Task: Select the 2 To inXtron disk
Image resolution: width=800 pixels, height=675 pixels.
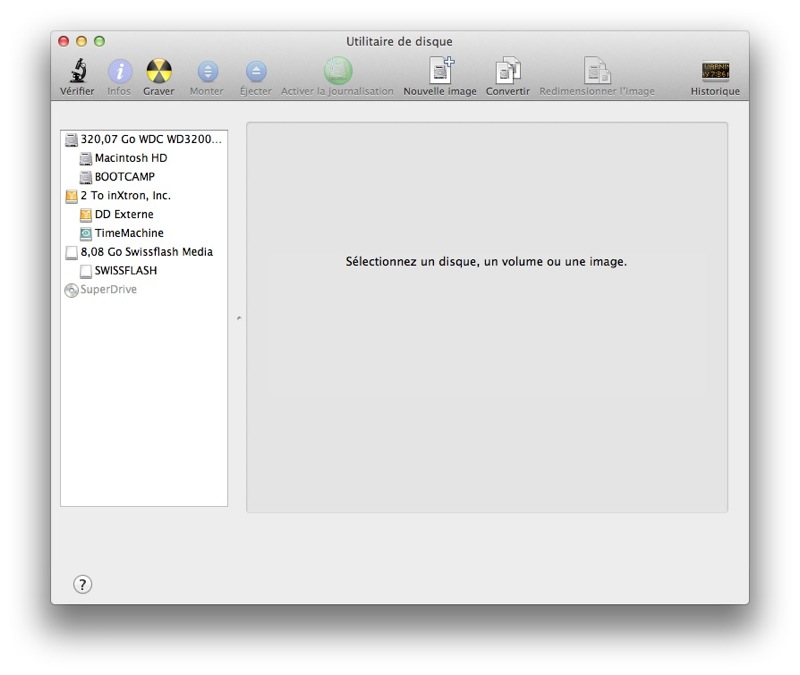Action: tap(125, 196)
